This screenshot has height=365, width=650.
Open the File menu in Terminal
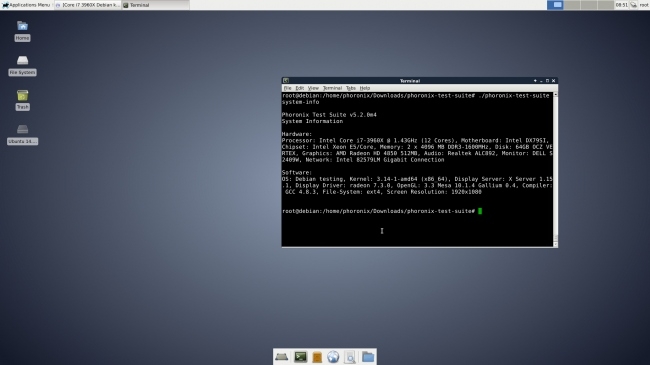tap(287, 88)
